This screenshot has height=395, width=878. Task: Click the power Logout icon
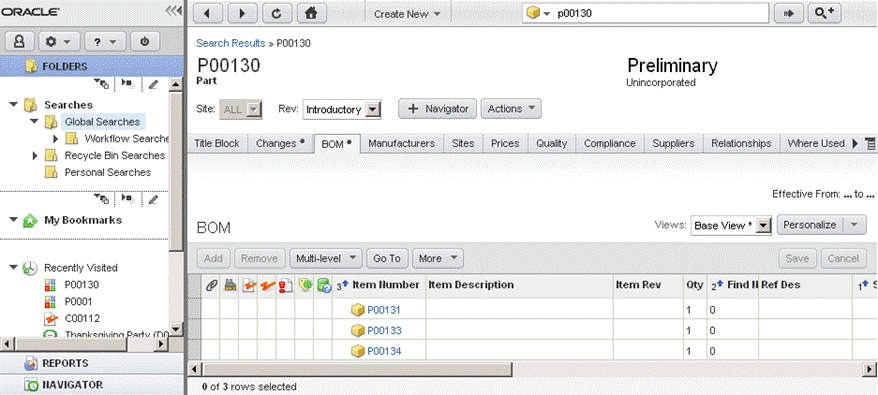coord(145,41)
